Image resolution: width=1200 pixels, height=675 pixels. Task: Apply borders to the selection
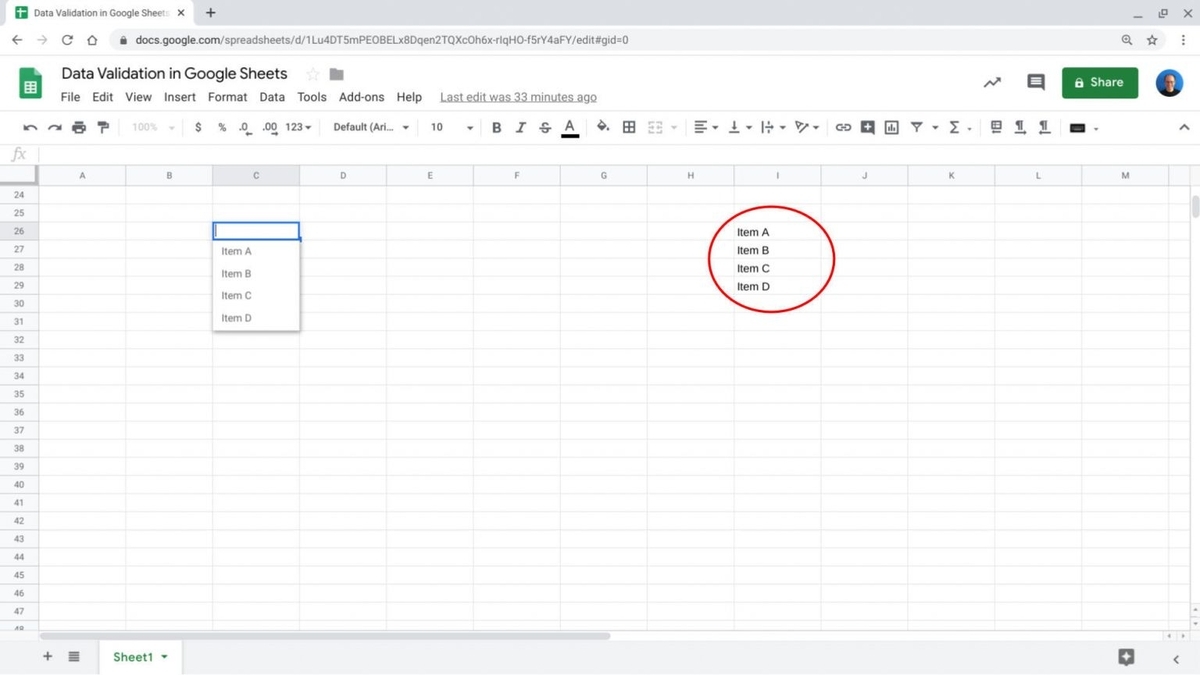pyautogui.click(x=629, y=127)
